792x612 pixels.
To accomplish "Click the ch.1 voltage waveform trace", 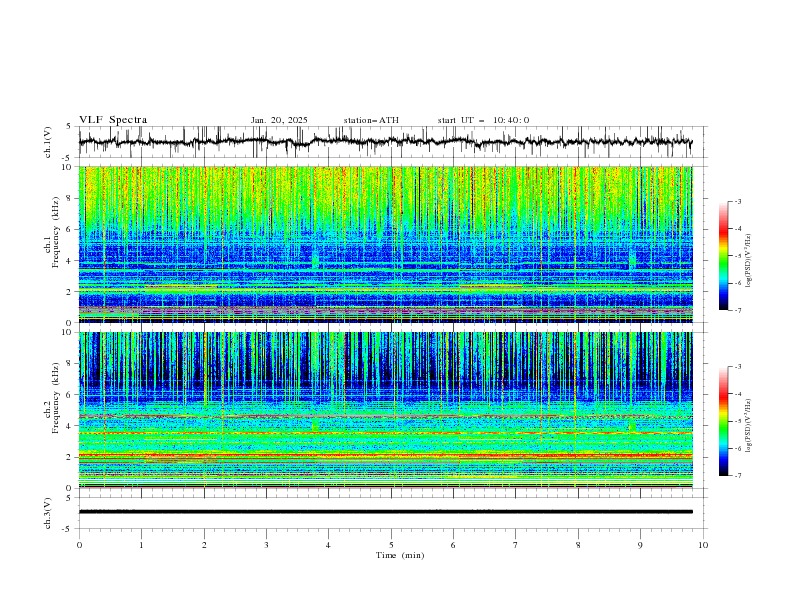I will click(385, 142).
